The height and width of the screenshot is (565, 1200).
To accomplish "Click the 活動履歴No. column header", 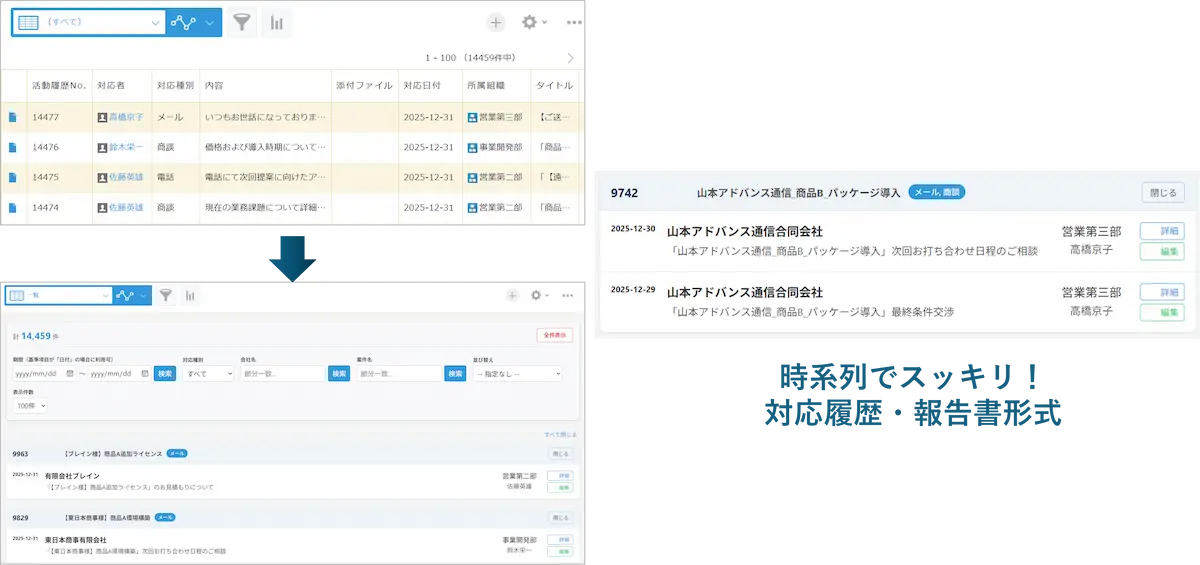I will coord(59,86).
